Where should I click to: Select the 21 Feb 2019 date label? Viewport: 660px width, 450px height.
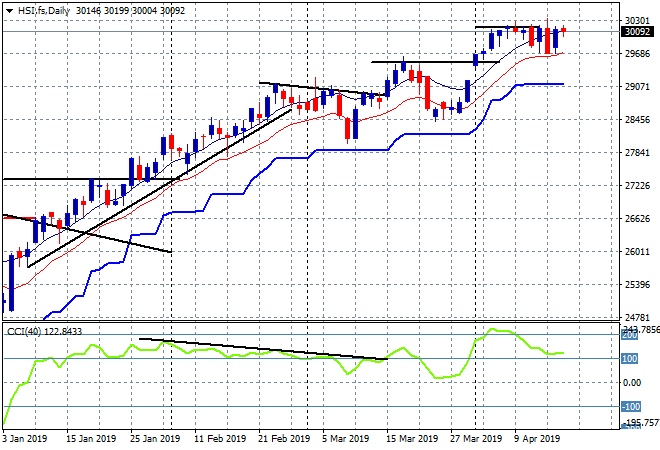tap(284, 439)
